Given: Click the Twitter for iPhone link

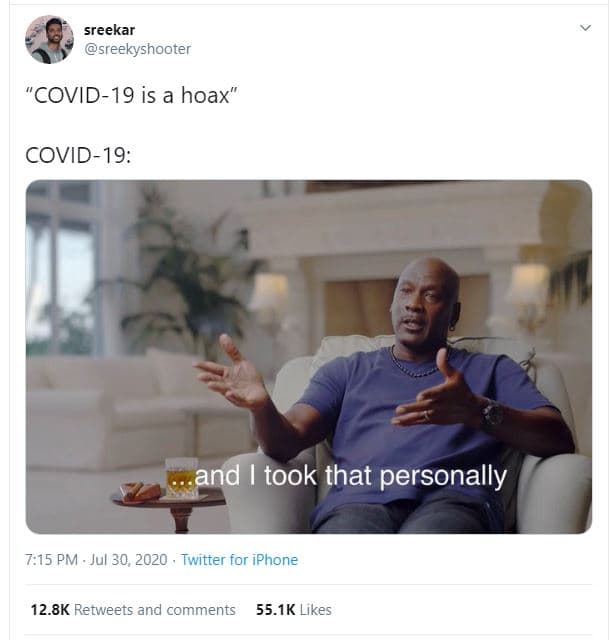Looking at the screenshot, I should coord(239,560).
